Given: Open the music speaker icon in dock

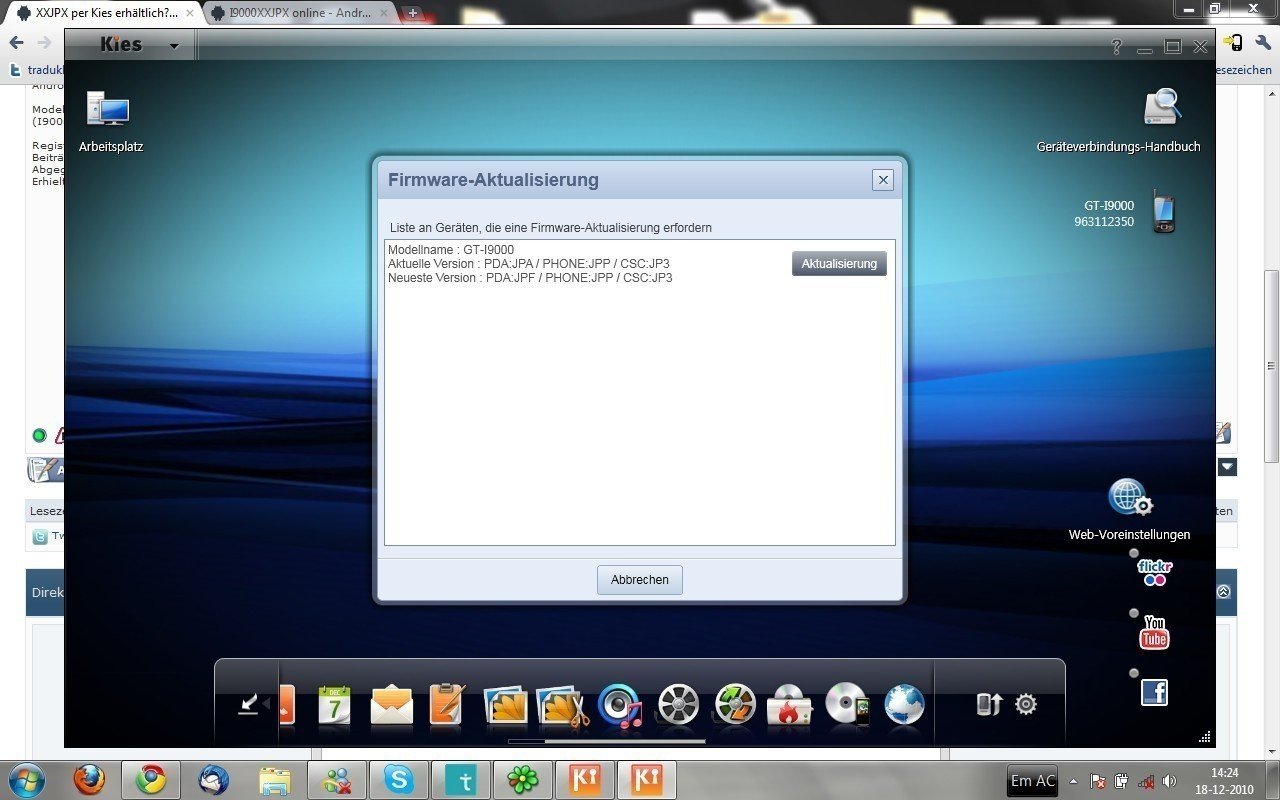Looking at the screenshot, I should coord(620,706).
